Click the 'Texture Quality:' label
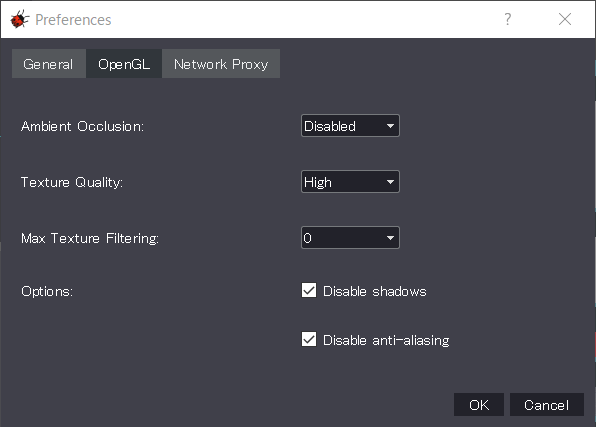 click(72, 183)
